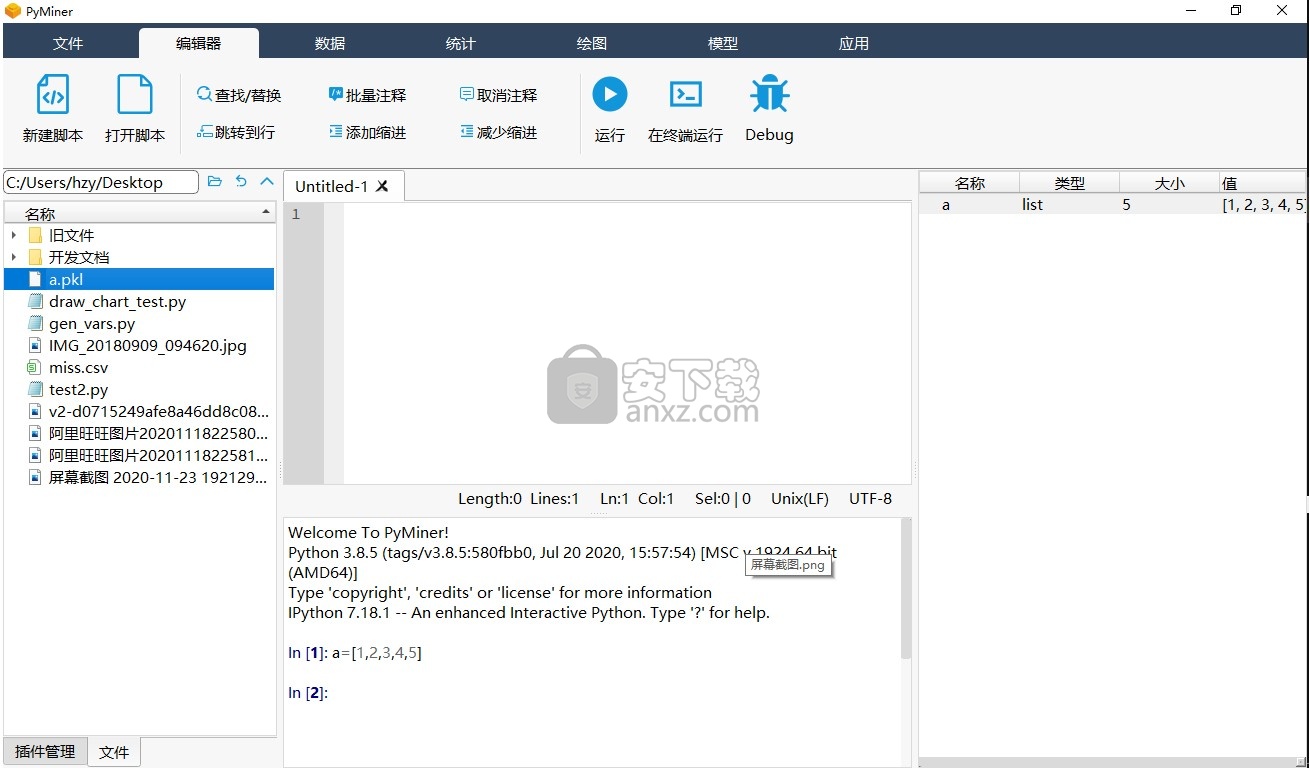Run script with 运行 play icon

[610, 94]
